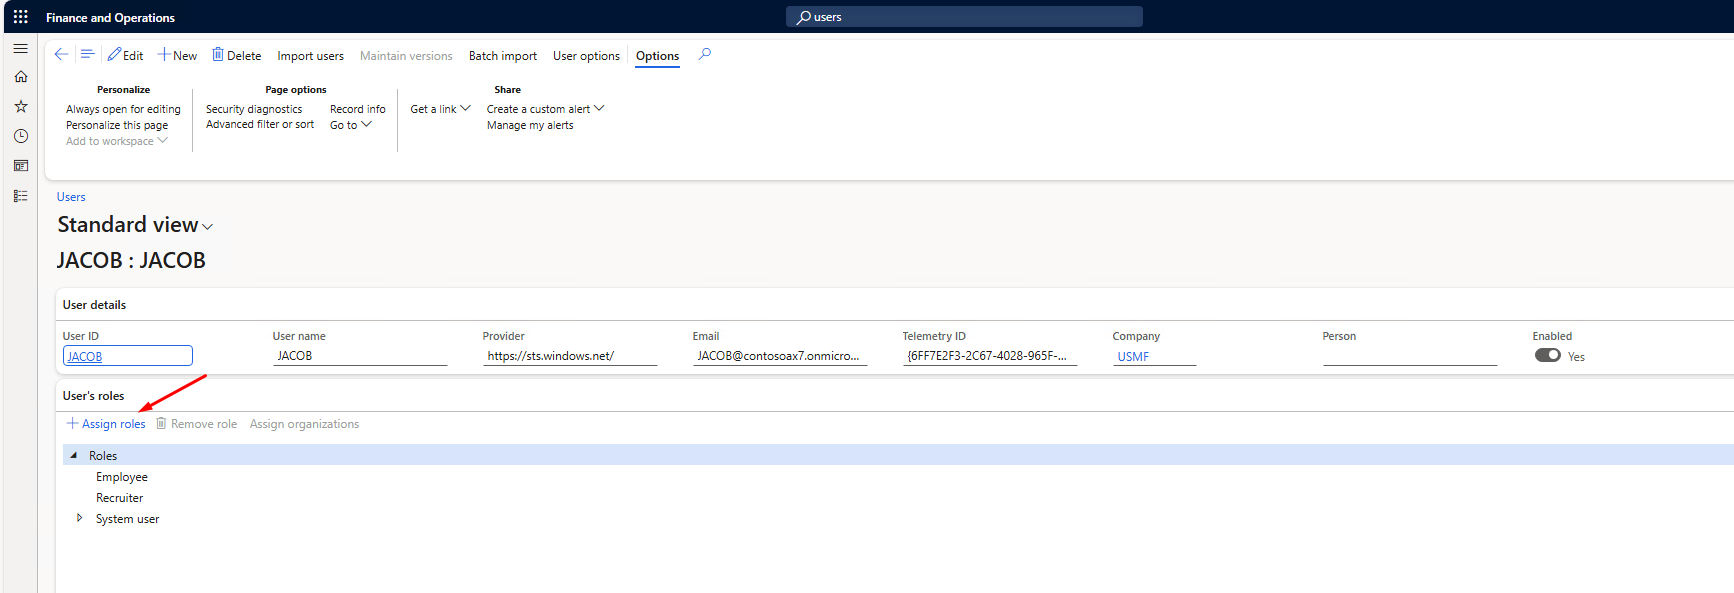Screen dimensions: 1734x593
Task: Show the list pane icon next to back arrow
Action: click(87, 55)
